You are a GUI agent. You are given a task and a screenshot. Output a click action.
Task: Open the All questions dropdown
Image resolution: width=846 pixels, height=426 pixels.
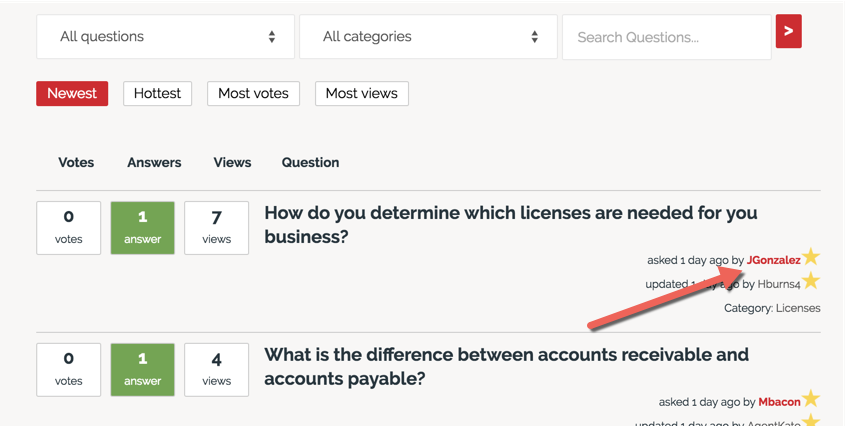(165, 37)
